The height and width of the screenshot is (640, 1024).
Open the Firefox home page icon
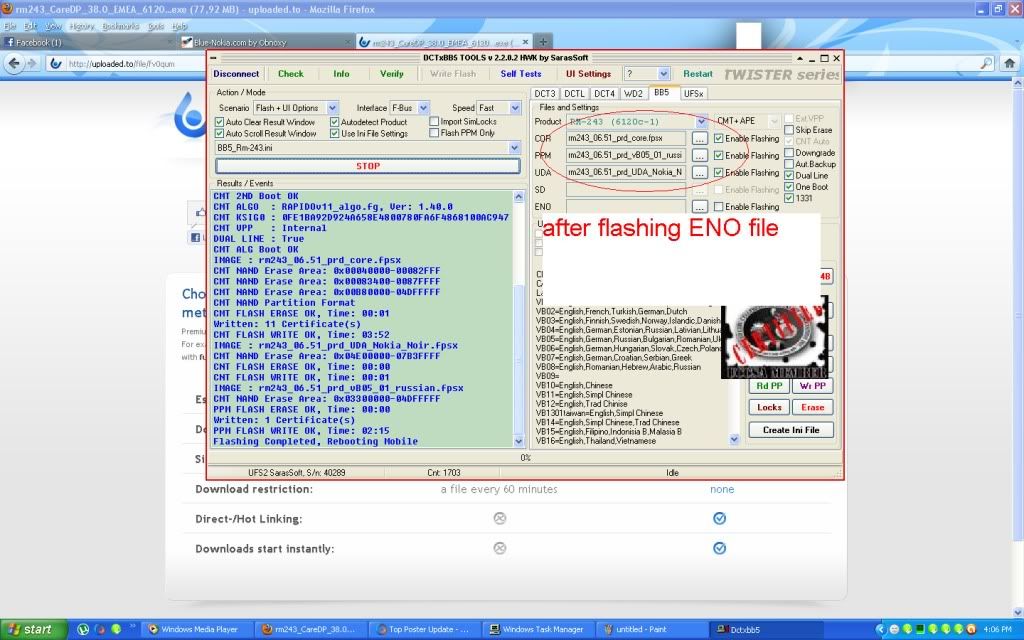point(1009,63)
